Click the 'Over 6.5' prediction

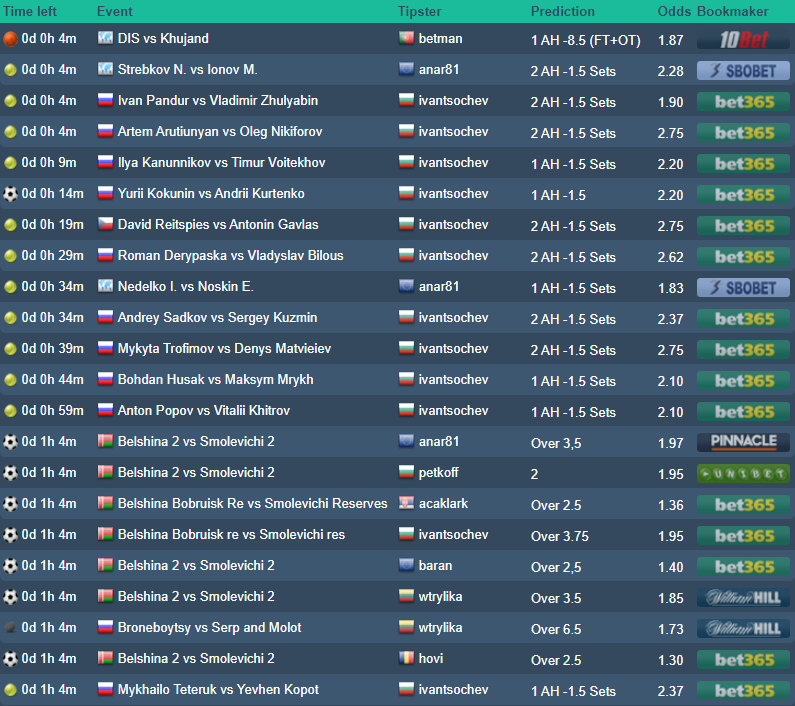tap(556, 629)
